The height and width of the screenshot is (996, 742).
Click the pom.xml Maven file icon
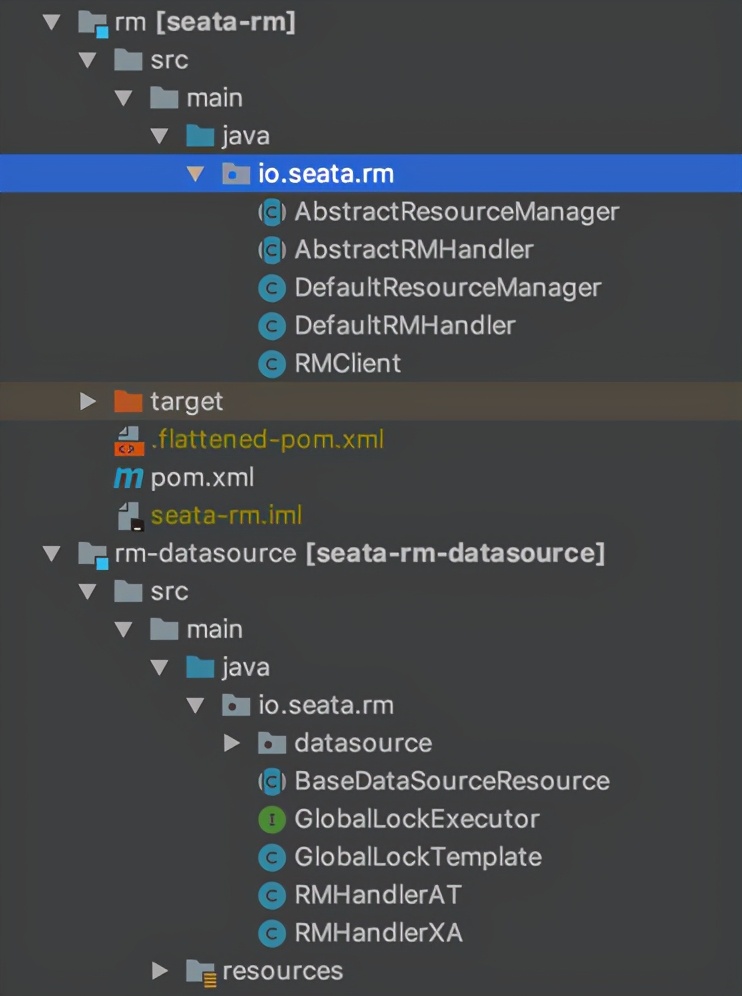click(128, 478)
